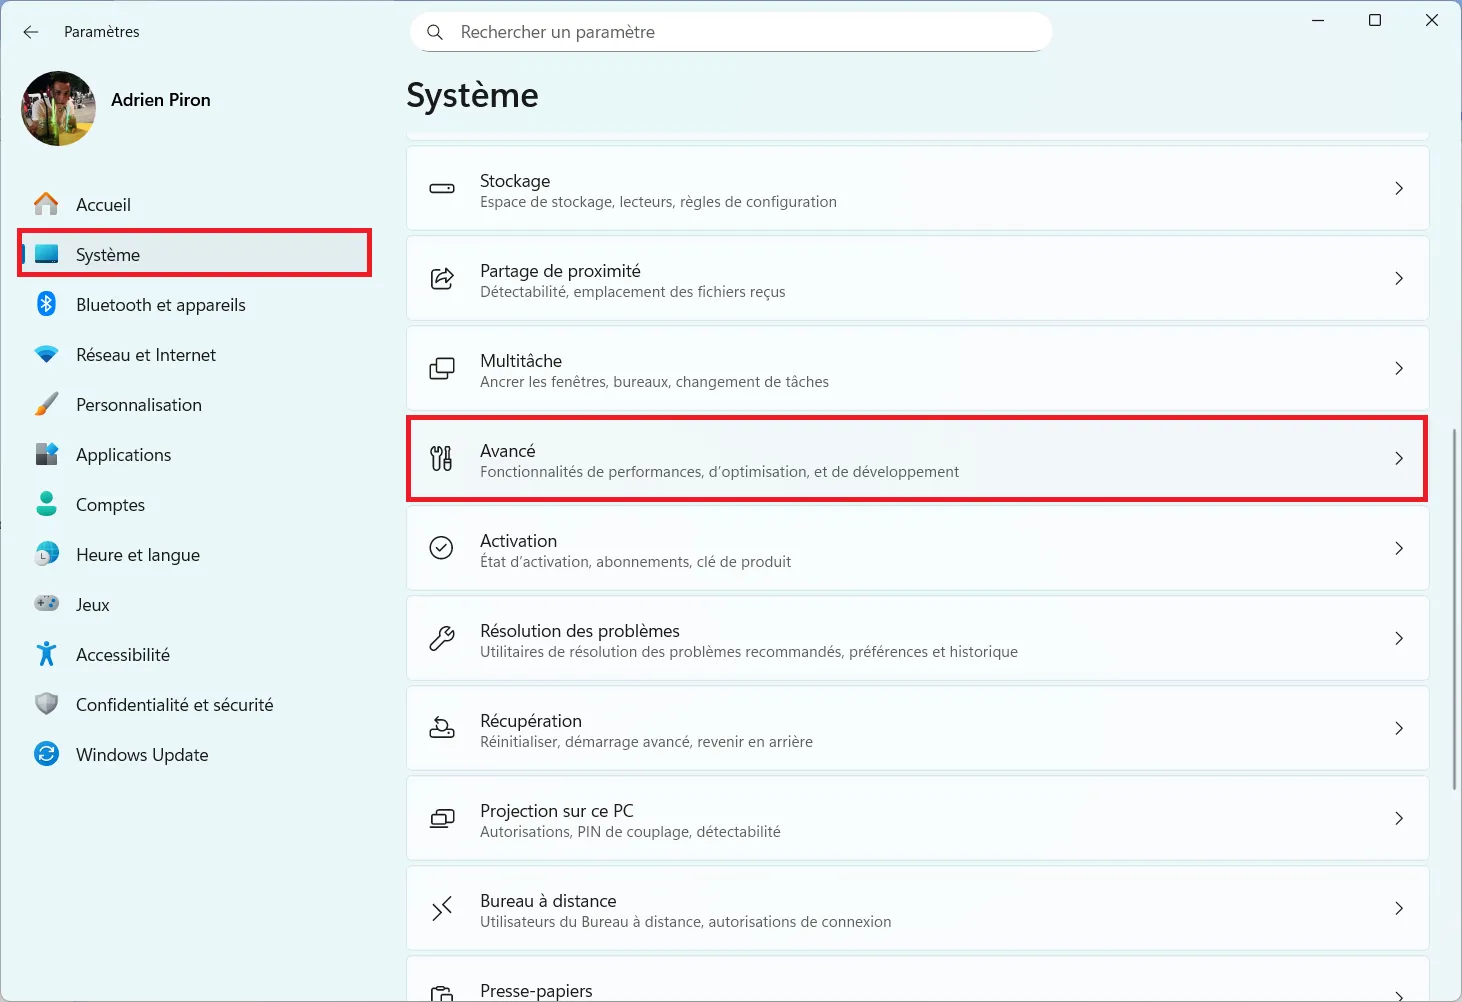Open Personnalisation settings
This screenshot has width=1462, height=1002.
[139, 404]
